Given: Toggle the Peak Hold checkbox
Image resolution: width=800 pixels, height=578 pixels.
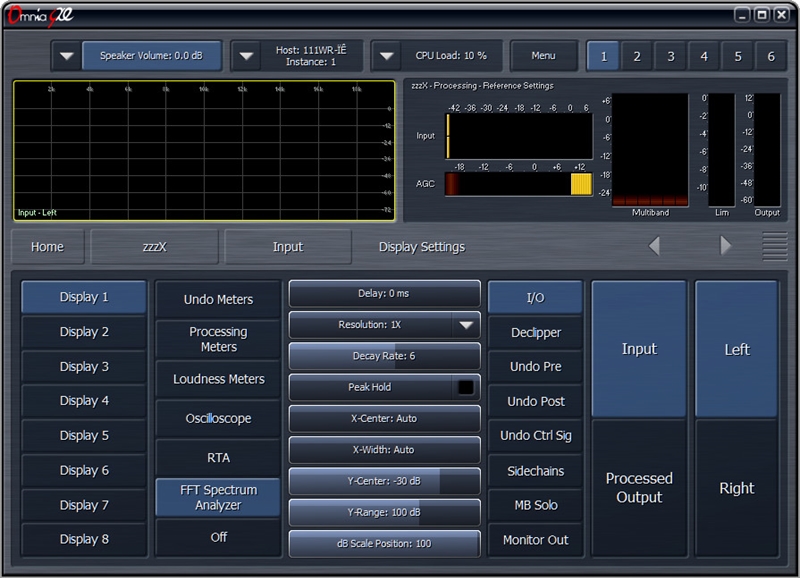Looking at the screenshot, I should (466, 387).
